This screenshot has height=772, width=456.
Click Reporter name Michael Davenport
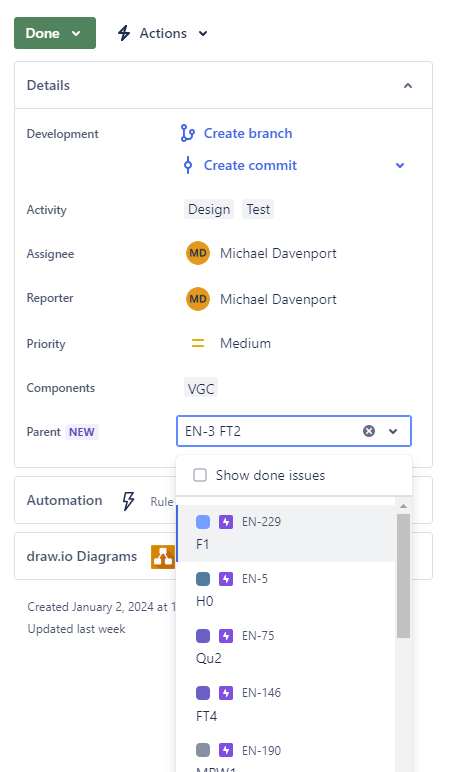coord(278,299)
